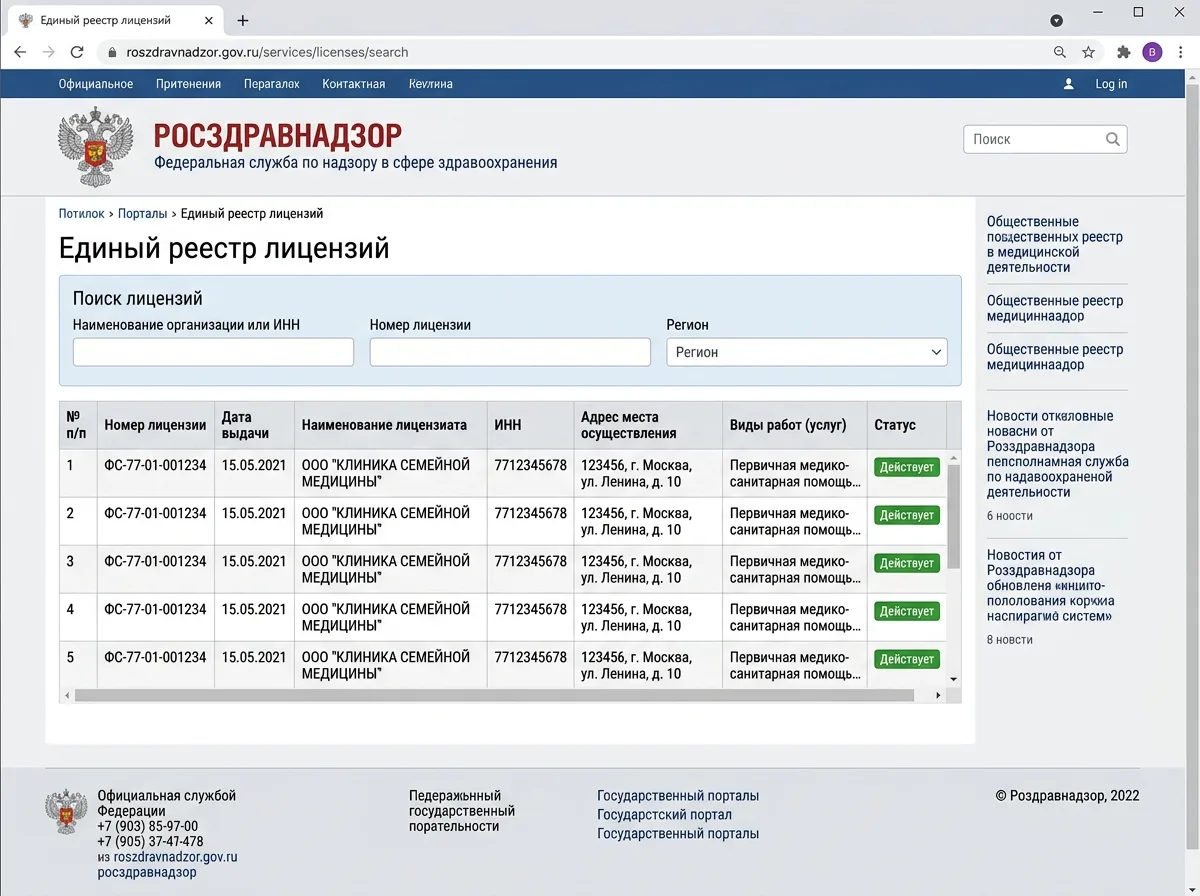Open the Официальное menu item

click(96, 84)
